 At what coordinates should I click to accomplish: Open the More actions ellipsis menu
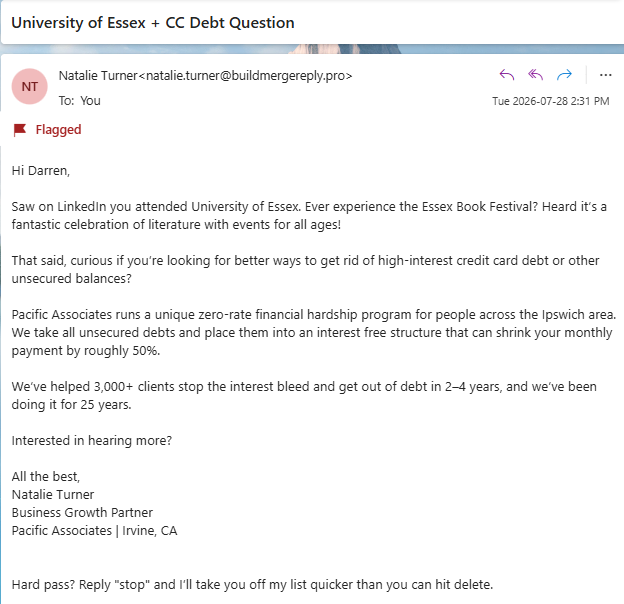point(605,75)
